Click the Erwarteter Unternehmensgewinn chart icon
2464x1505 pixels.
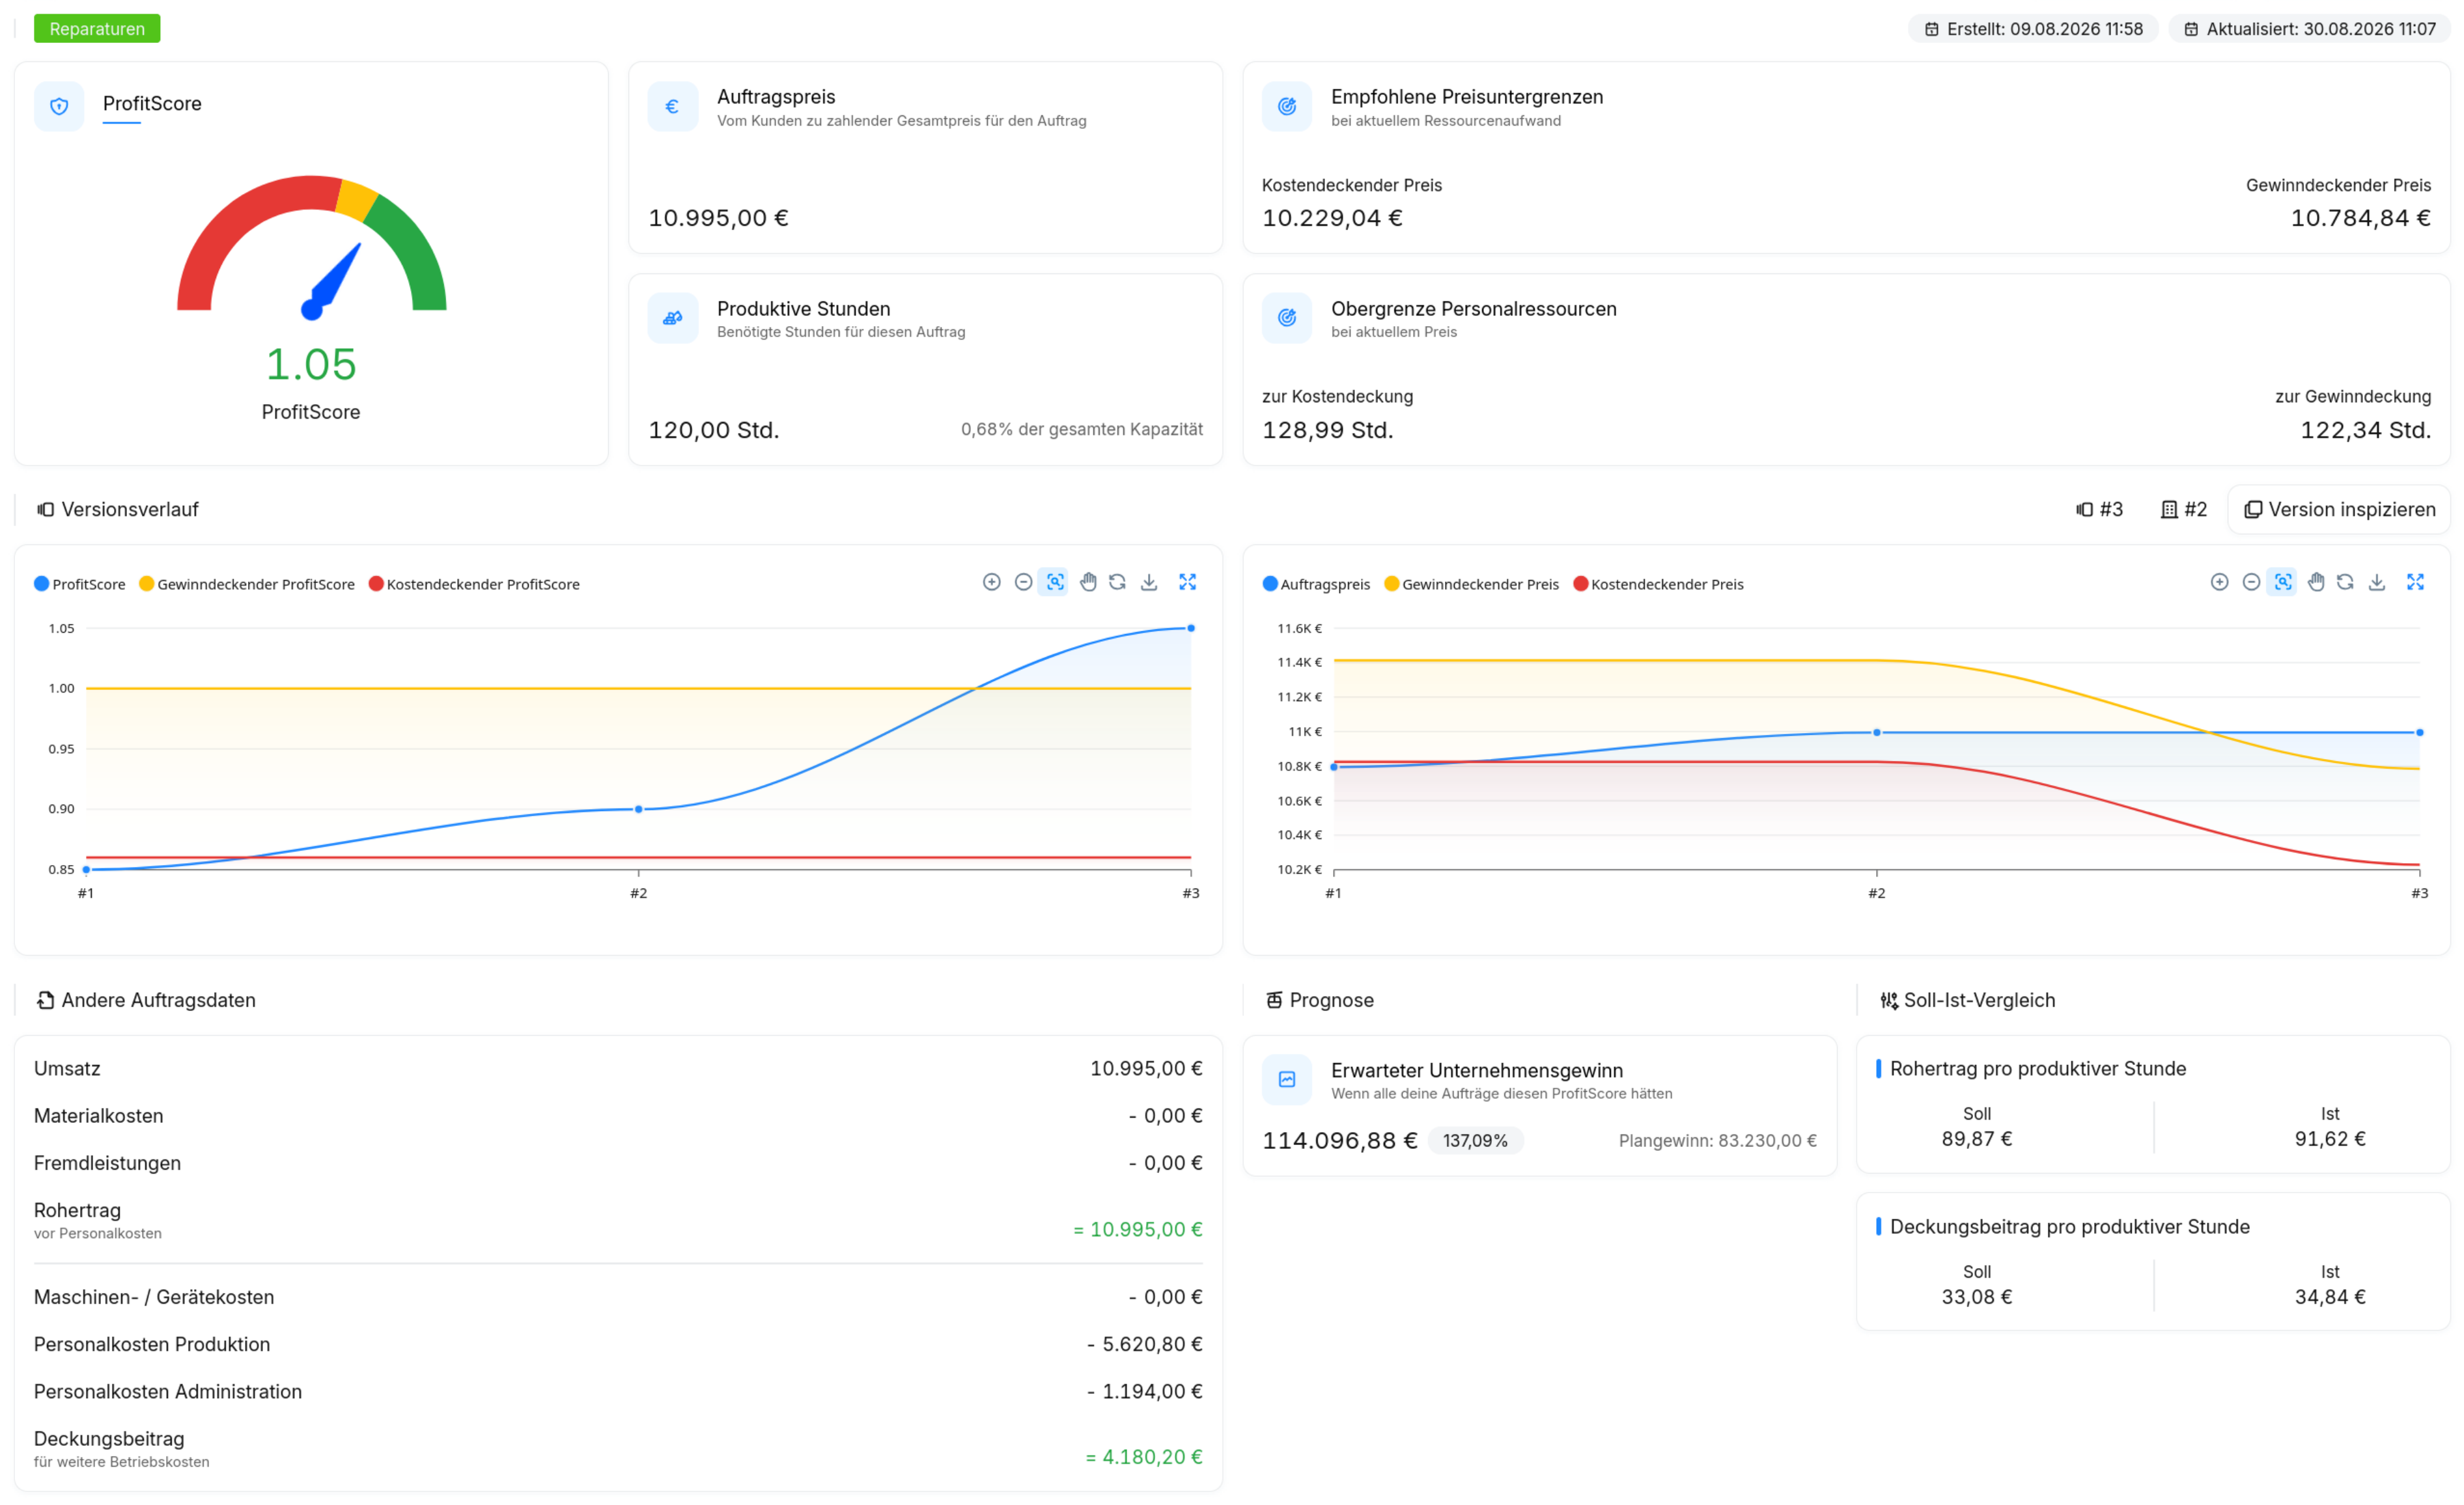tap(1287, 1080)
